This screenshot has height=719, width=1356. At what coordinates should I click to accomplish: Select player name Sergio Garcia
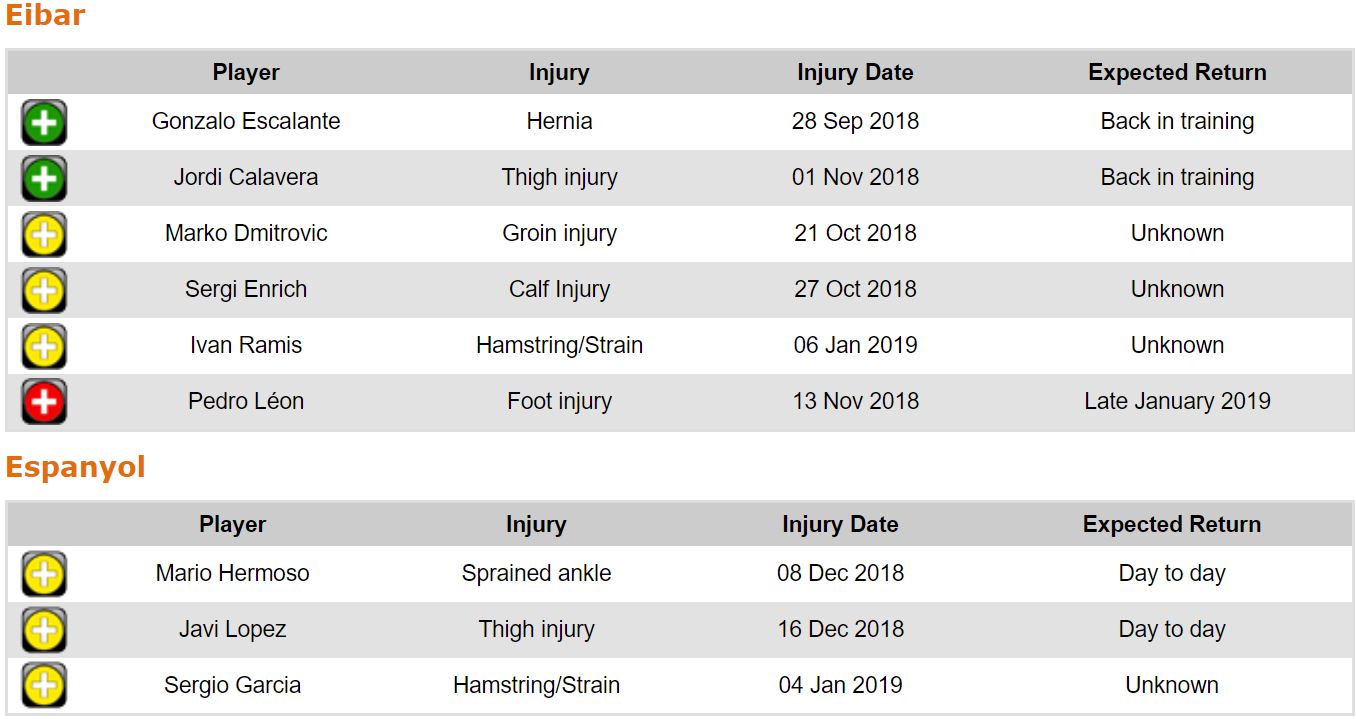click(232, 686)
